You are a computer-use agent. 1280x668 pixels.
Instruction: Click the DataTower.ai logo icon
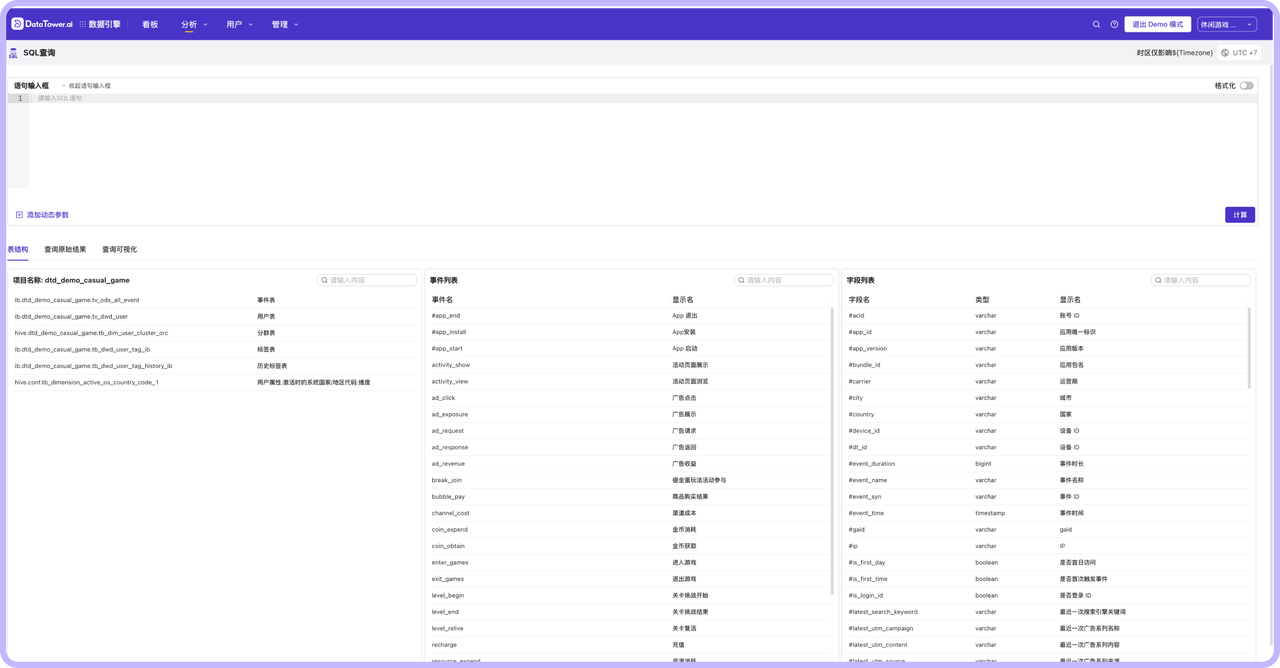[17, 24]
